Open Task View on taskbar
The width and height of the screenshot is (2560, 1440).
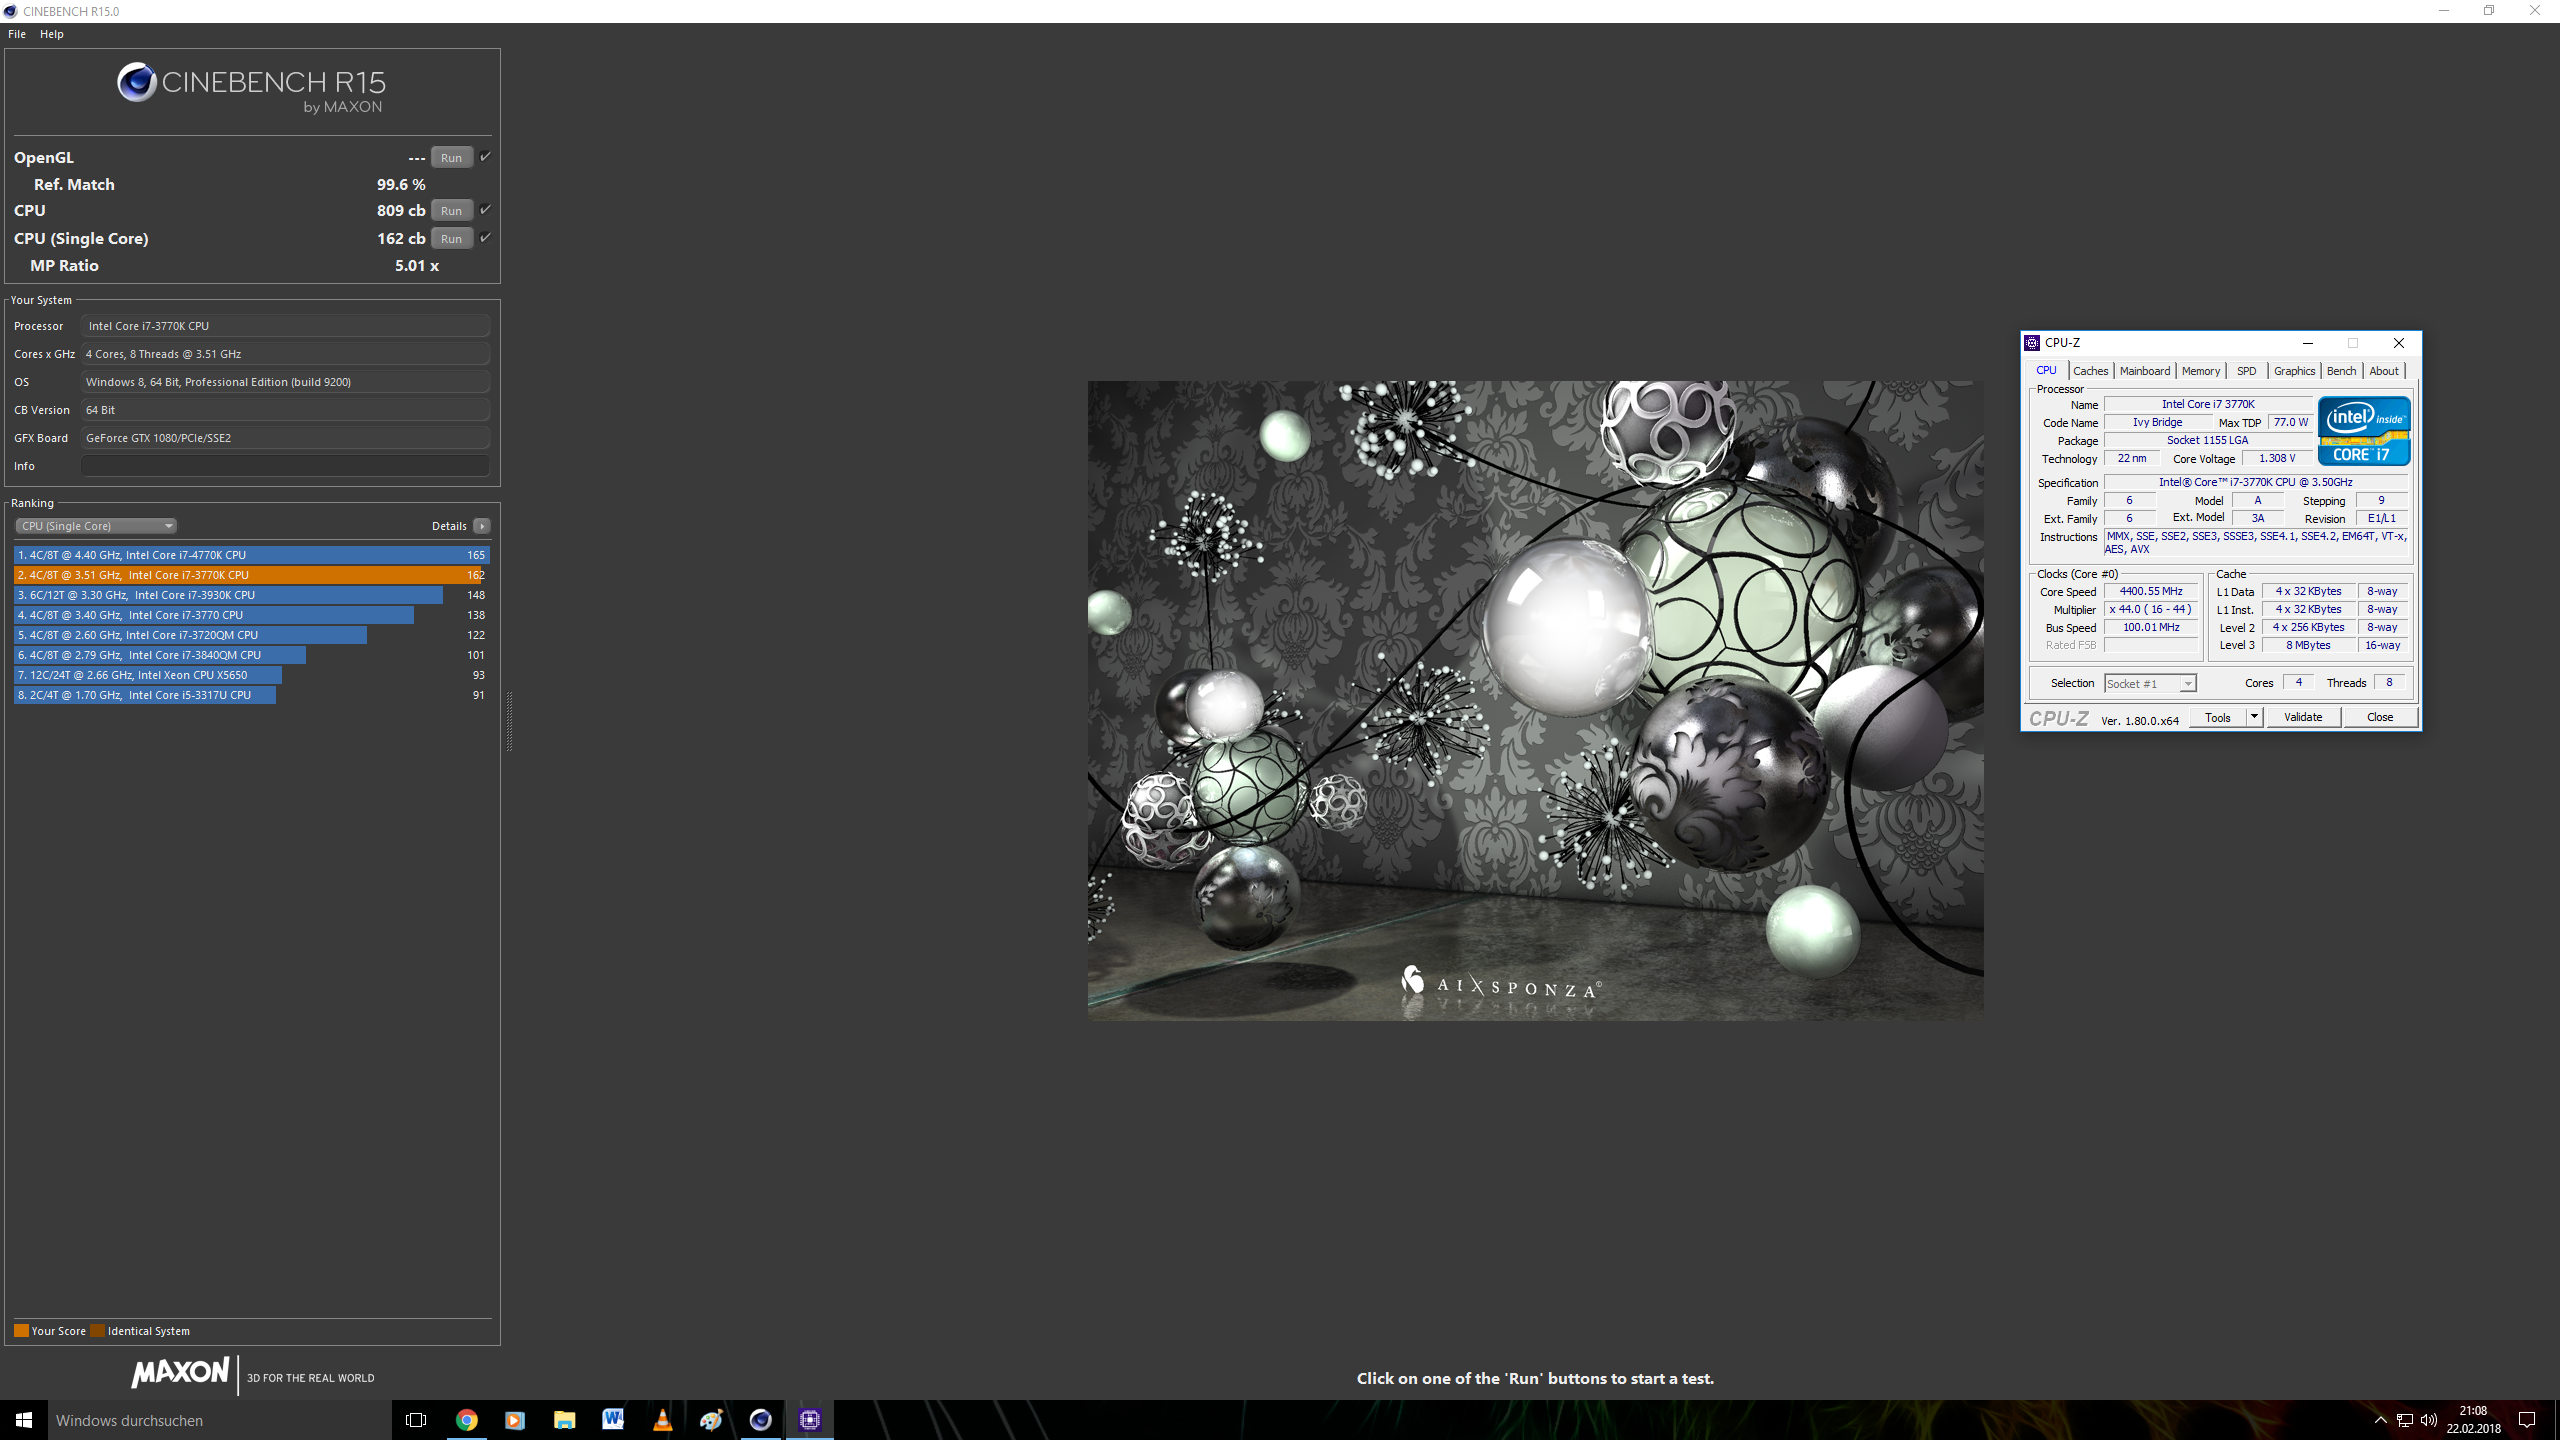tap(416, 1420)
